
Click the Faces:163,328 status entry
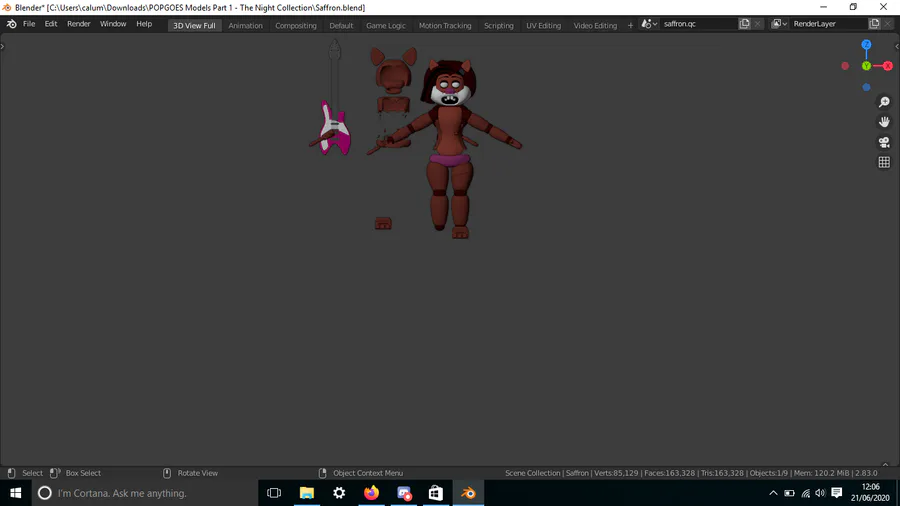click(x=669, y=473)
